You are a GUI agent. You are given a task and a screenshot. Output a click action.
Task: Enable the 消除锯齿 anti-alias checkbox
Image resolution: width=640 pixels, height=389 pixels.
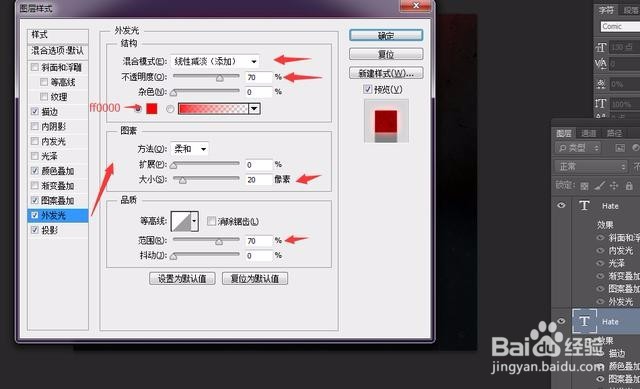click(x=211, y=221)
